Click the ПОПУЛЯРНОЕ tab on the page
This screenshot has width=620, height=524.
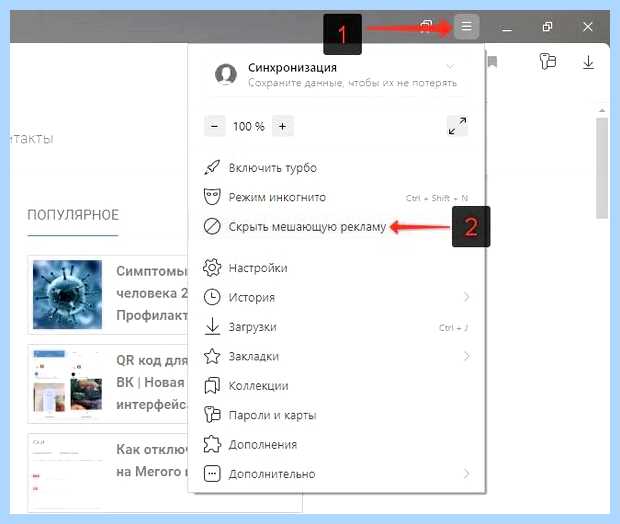(x=73, y=215)
